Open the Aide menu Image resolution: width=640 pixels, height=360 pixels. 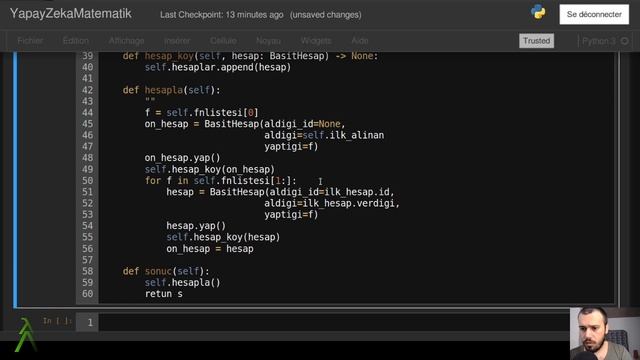pos(360,41)
